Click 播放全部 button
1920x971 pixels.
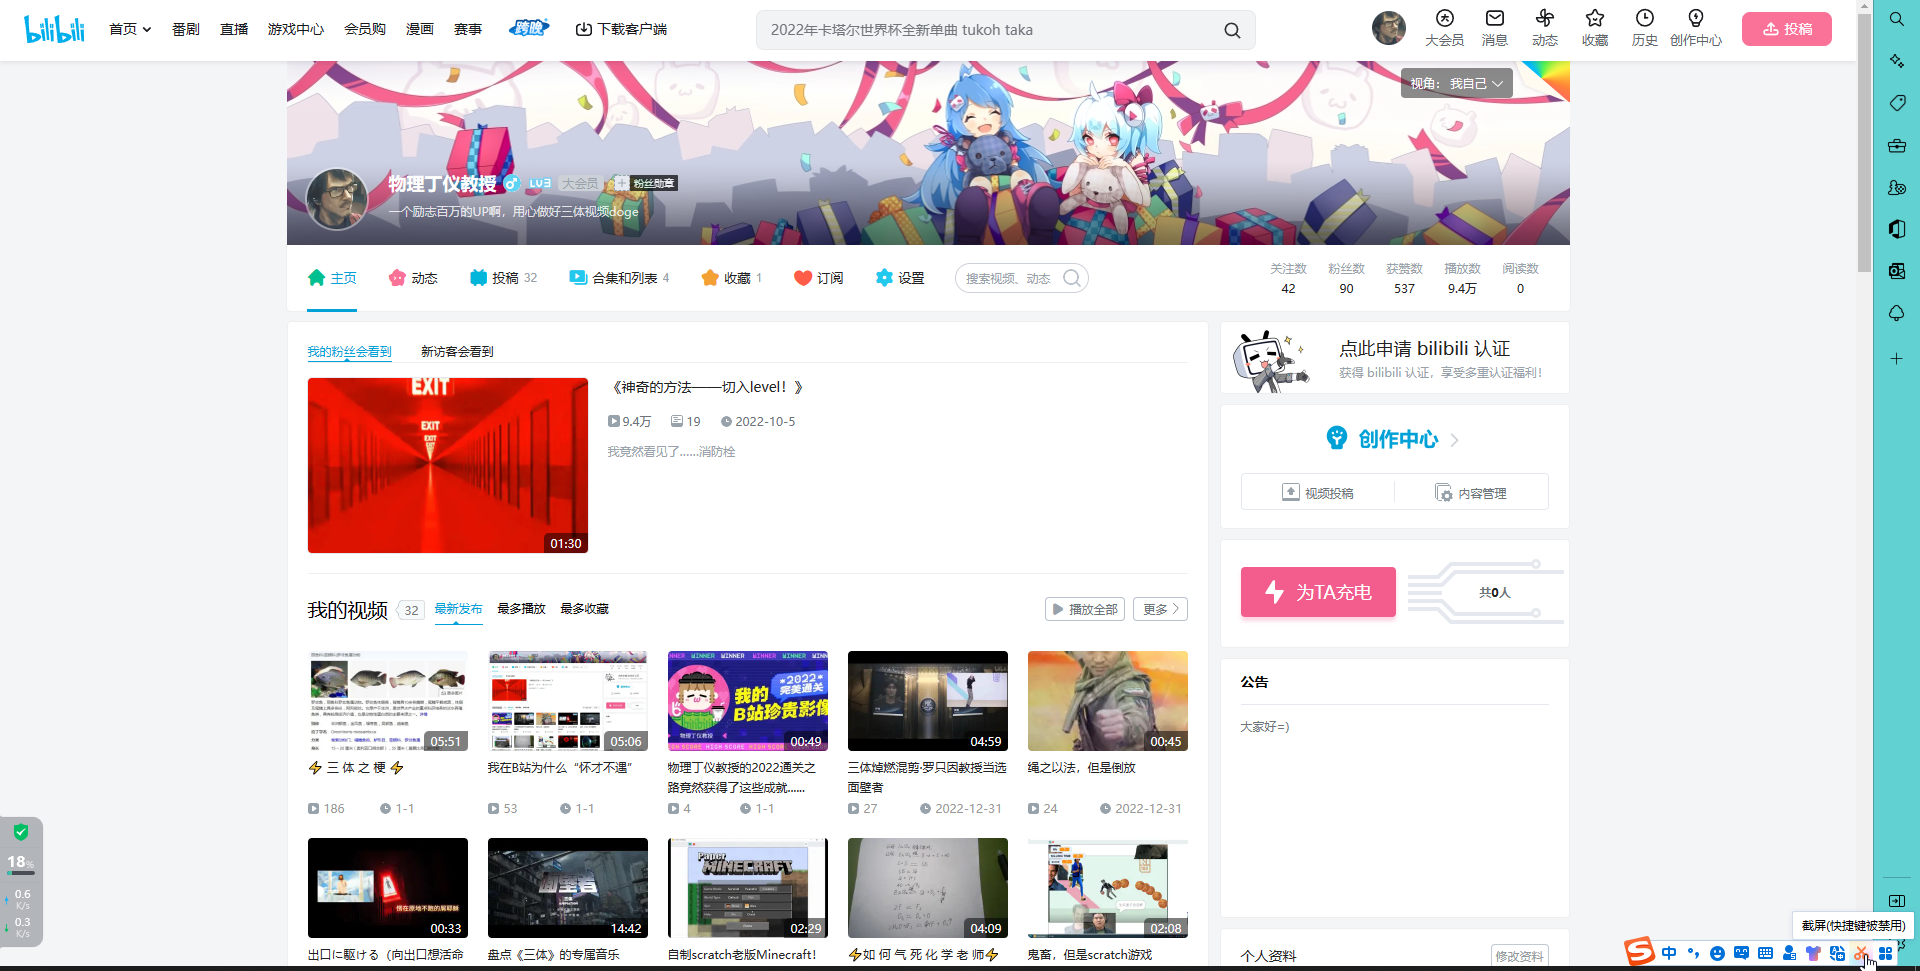[x=1085, y=609]
